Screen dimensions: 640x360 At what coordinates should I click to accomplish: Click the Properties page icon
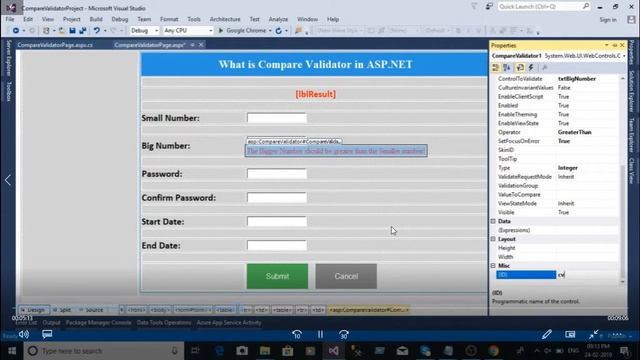coord(520,68)
